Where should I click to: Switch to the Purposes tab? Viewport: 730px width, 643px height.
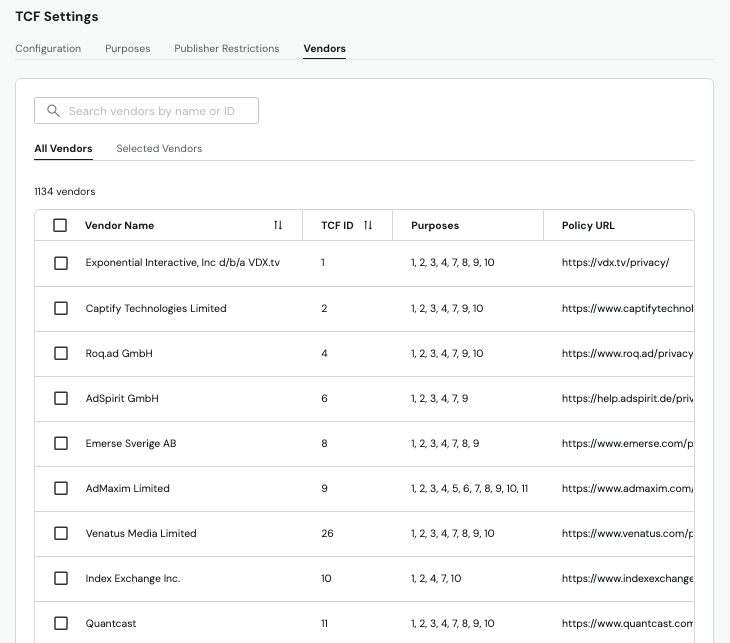tap(128, 48)
